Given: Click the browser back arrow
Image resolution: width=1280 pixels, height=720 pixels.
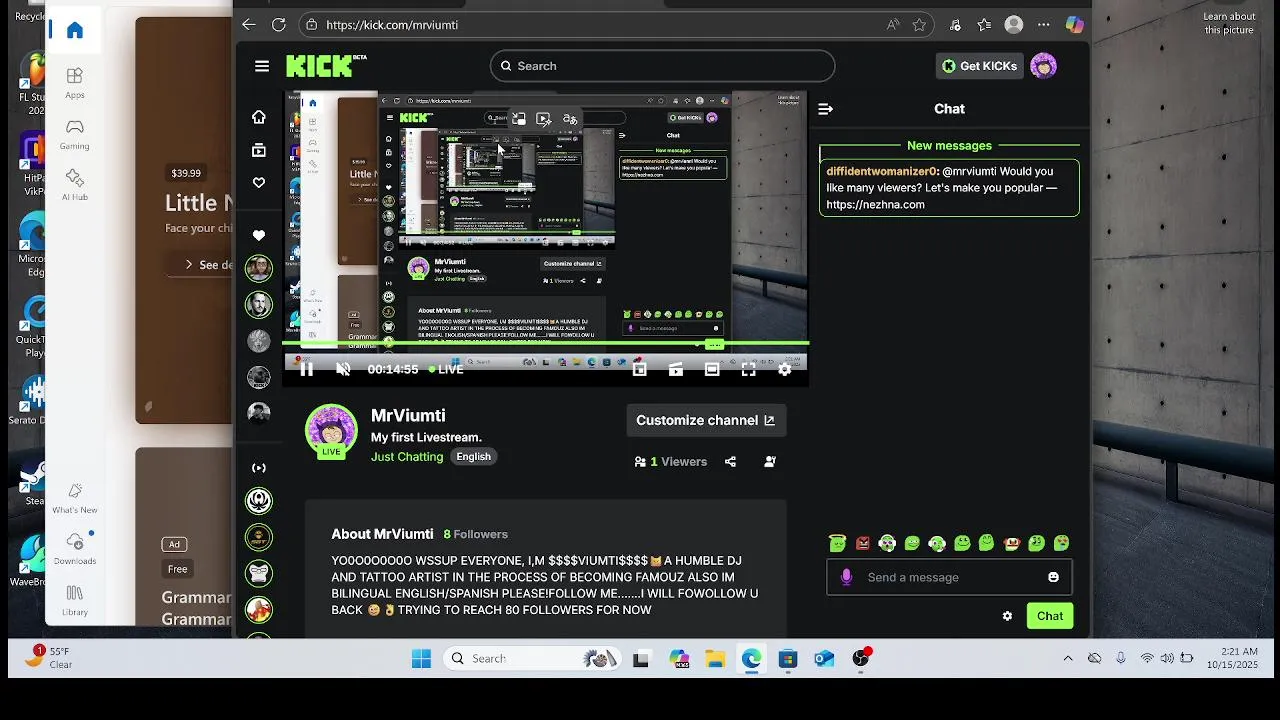Looking at the screenshot, I should [x=248, y=25].
